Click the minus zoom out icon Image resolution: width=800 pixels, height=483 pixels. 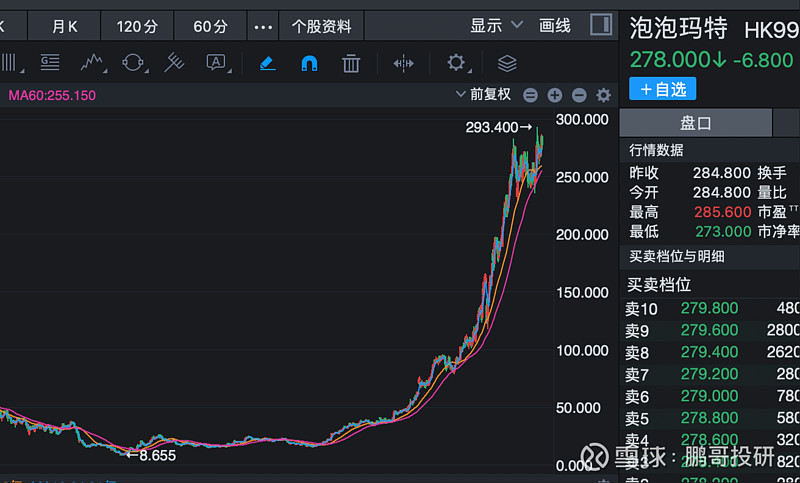pos(579,95)
